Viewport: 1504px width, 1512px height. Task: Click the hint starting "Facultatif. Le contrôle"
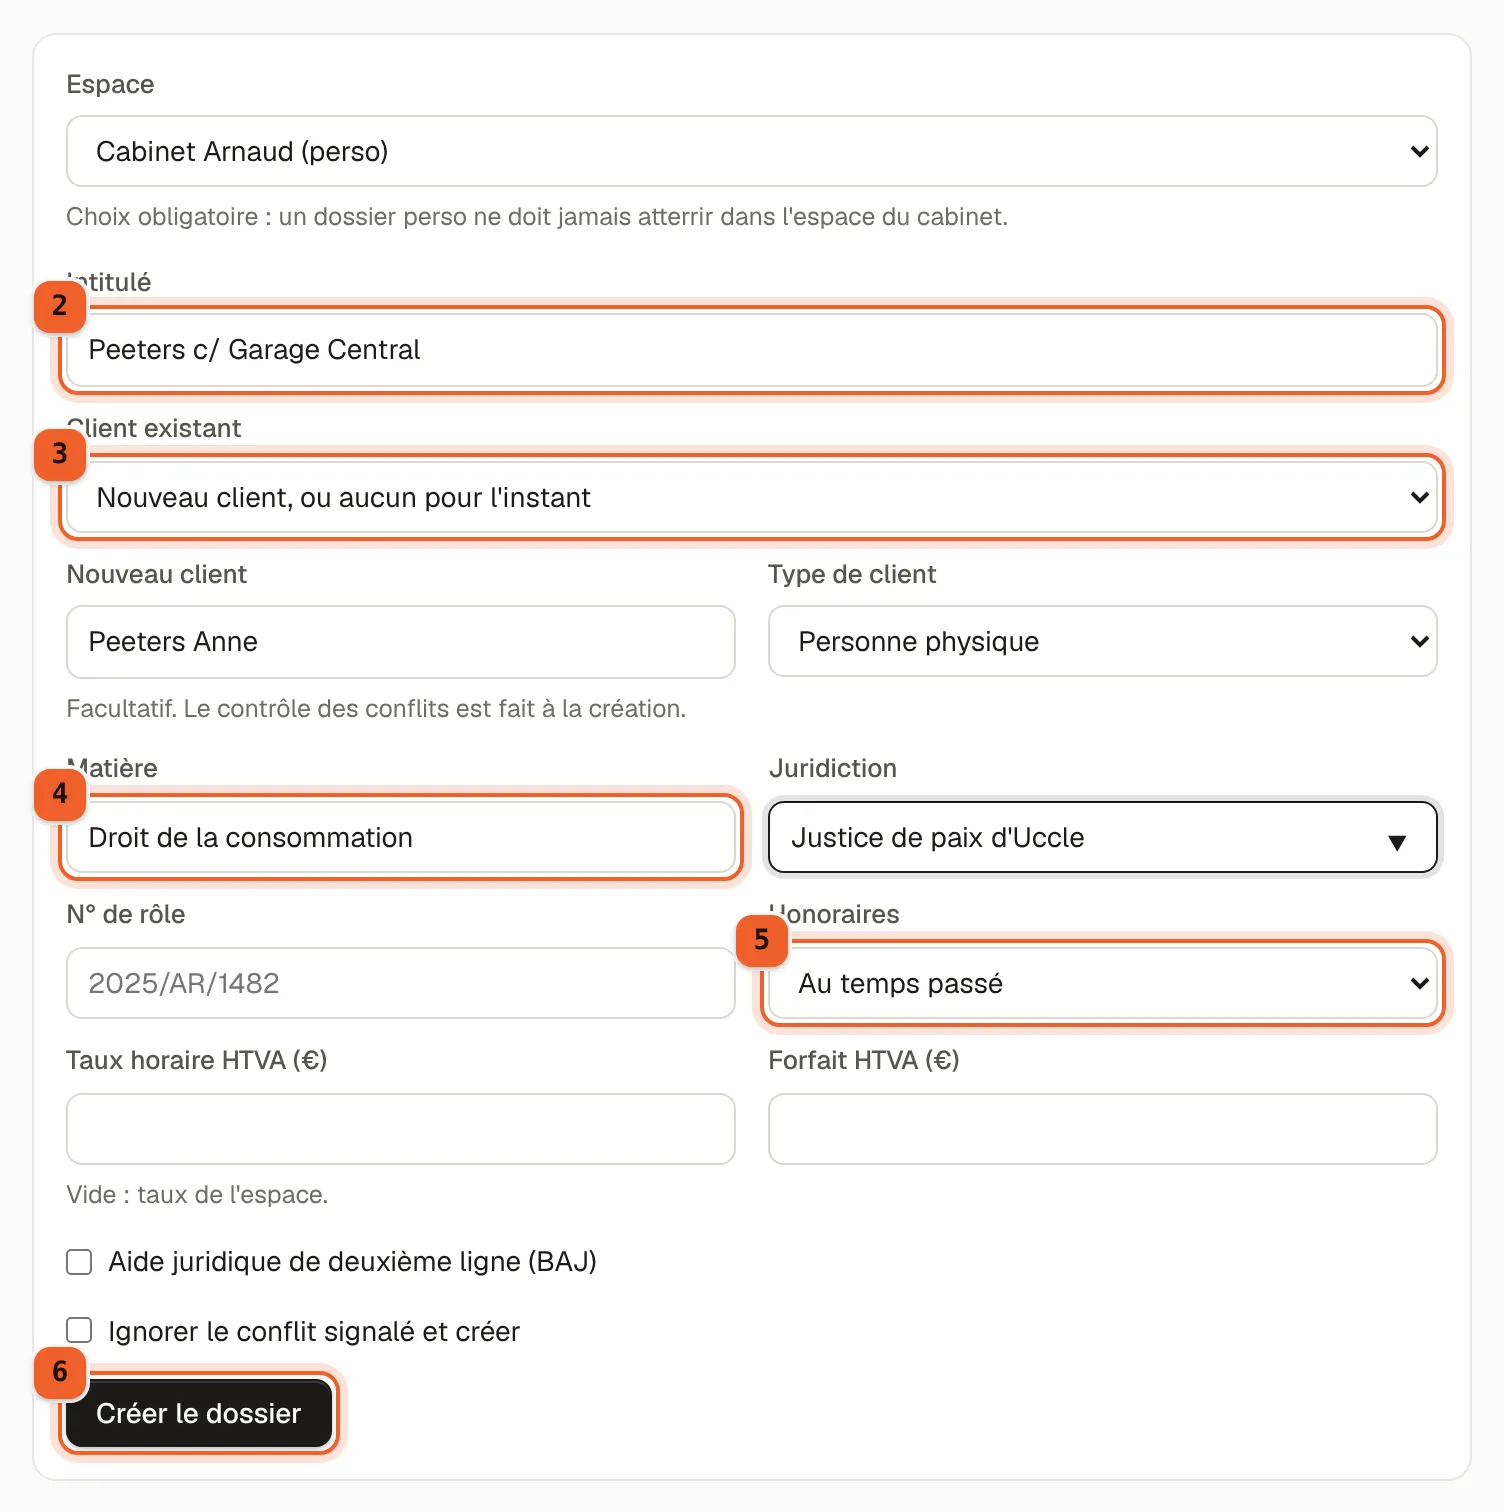point(376,709)
